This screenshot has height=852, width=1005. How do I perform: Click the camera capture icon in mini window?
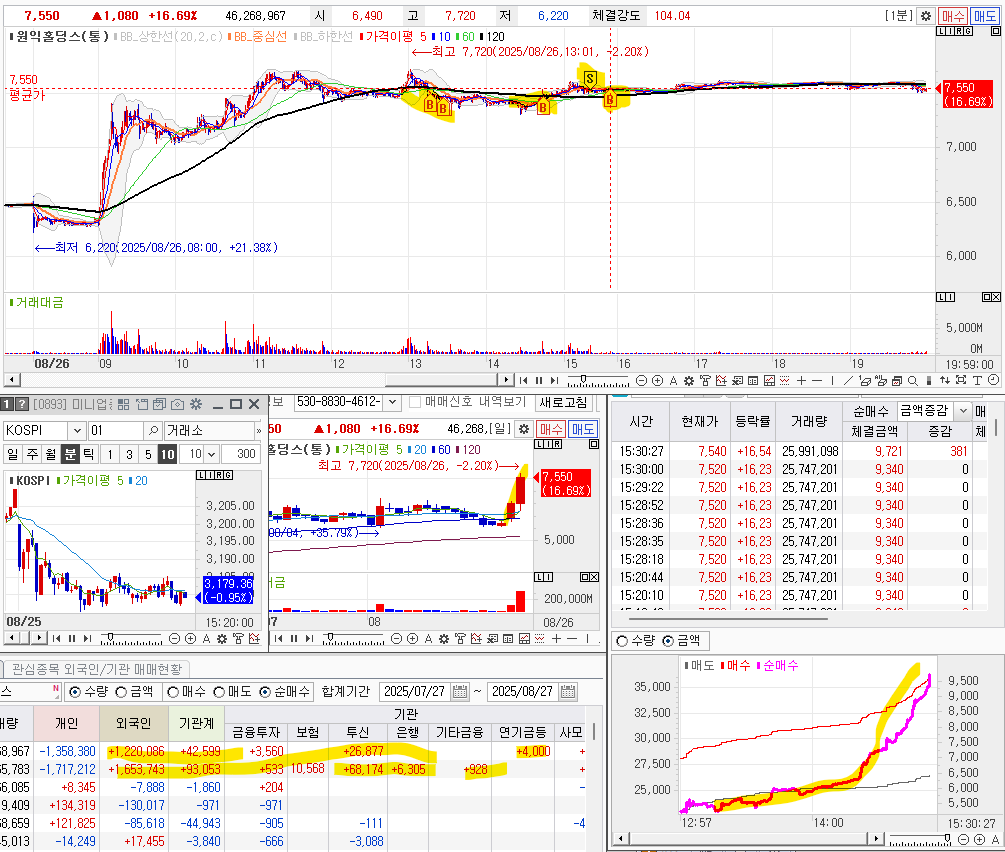(178, 405)
